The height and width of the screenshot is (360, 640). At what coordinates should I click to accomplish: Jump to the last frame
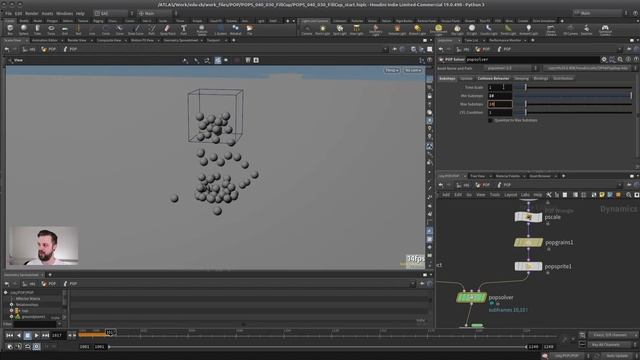[x=46, y=336]
